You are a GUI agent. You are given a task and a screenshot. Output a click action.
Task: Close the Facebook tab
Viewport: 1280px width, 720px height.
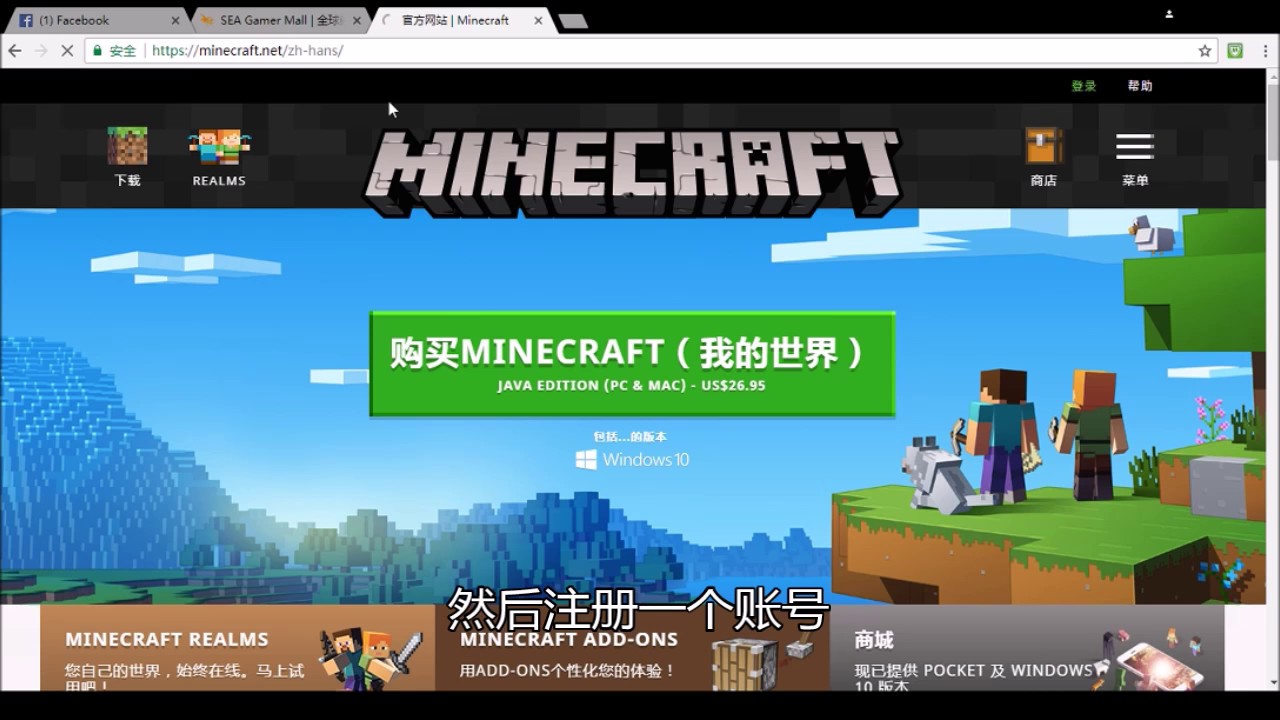point(176,20)
